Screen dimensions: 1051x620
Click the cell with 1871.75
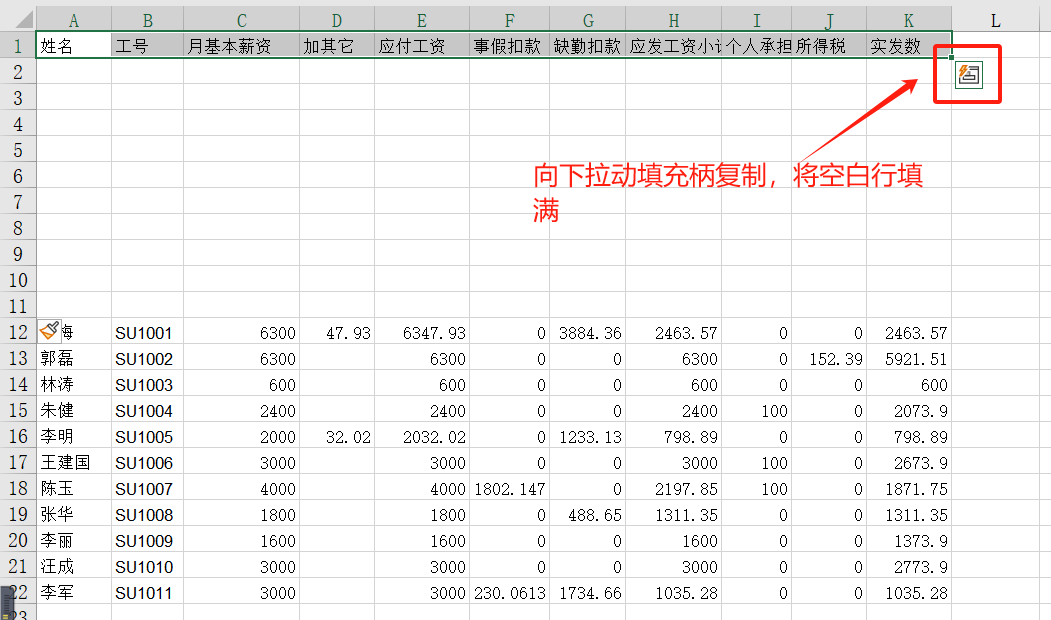tap(909, 488)
